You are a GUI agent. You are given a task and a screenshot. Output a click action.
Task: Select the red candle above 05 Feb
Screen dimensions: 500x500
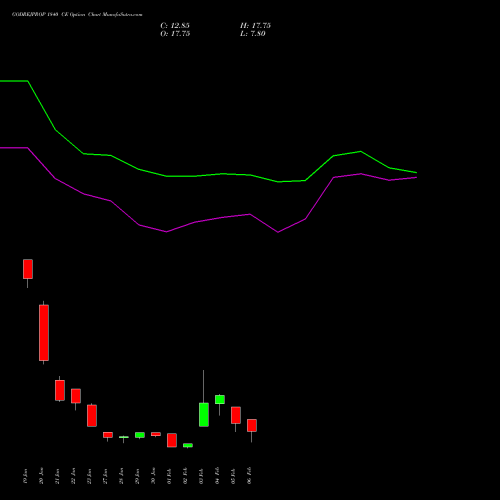[x=236, y=415]
